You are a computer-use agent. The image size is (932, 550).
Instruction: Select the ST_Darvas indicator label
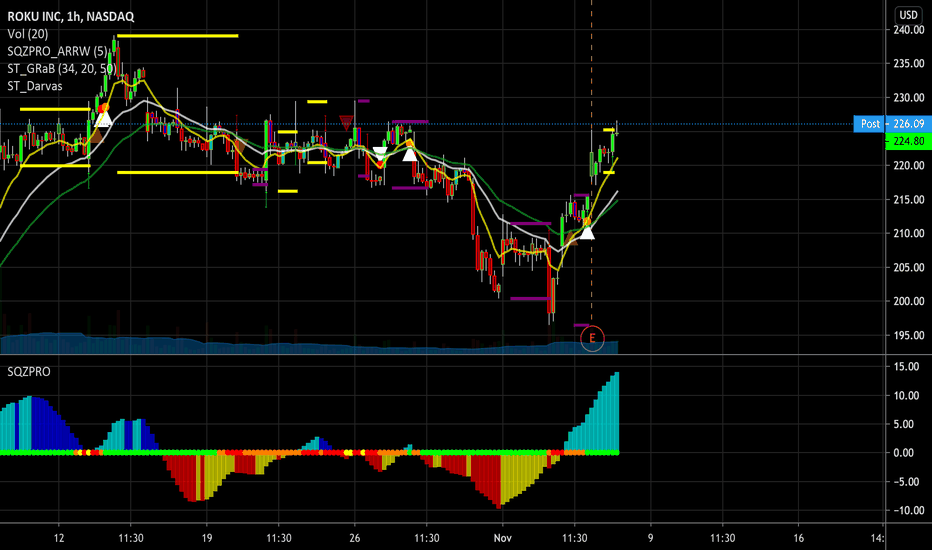click(35, 86)
